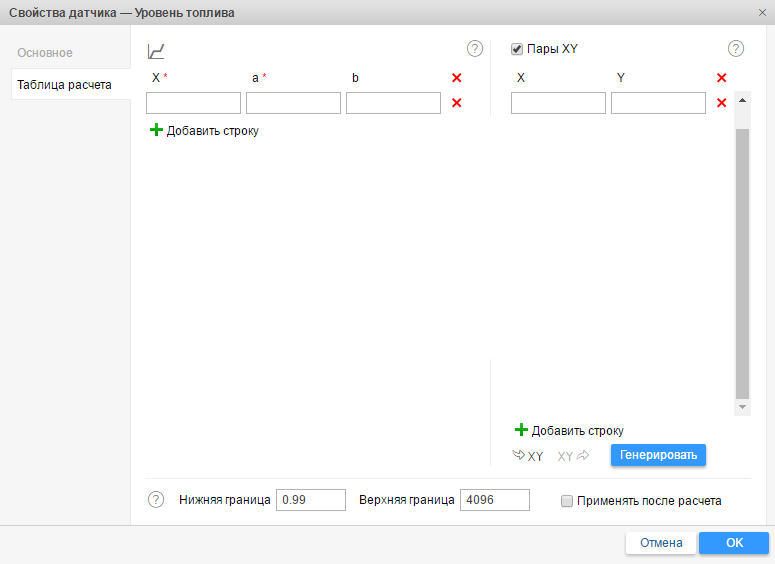Cancel with the Отмена button
The height and width of the screenshot is (564, 775).
[661, 543]
